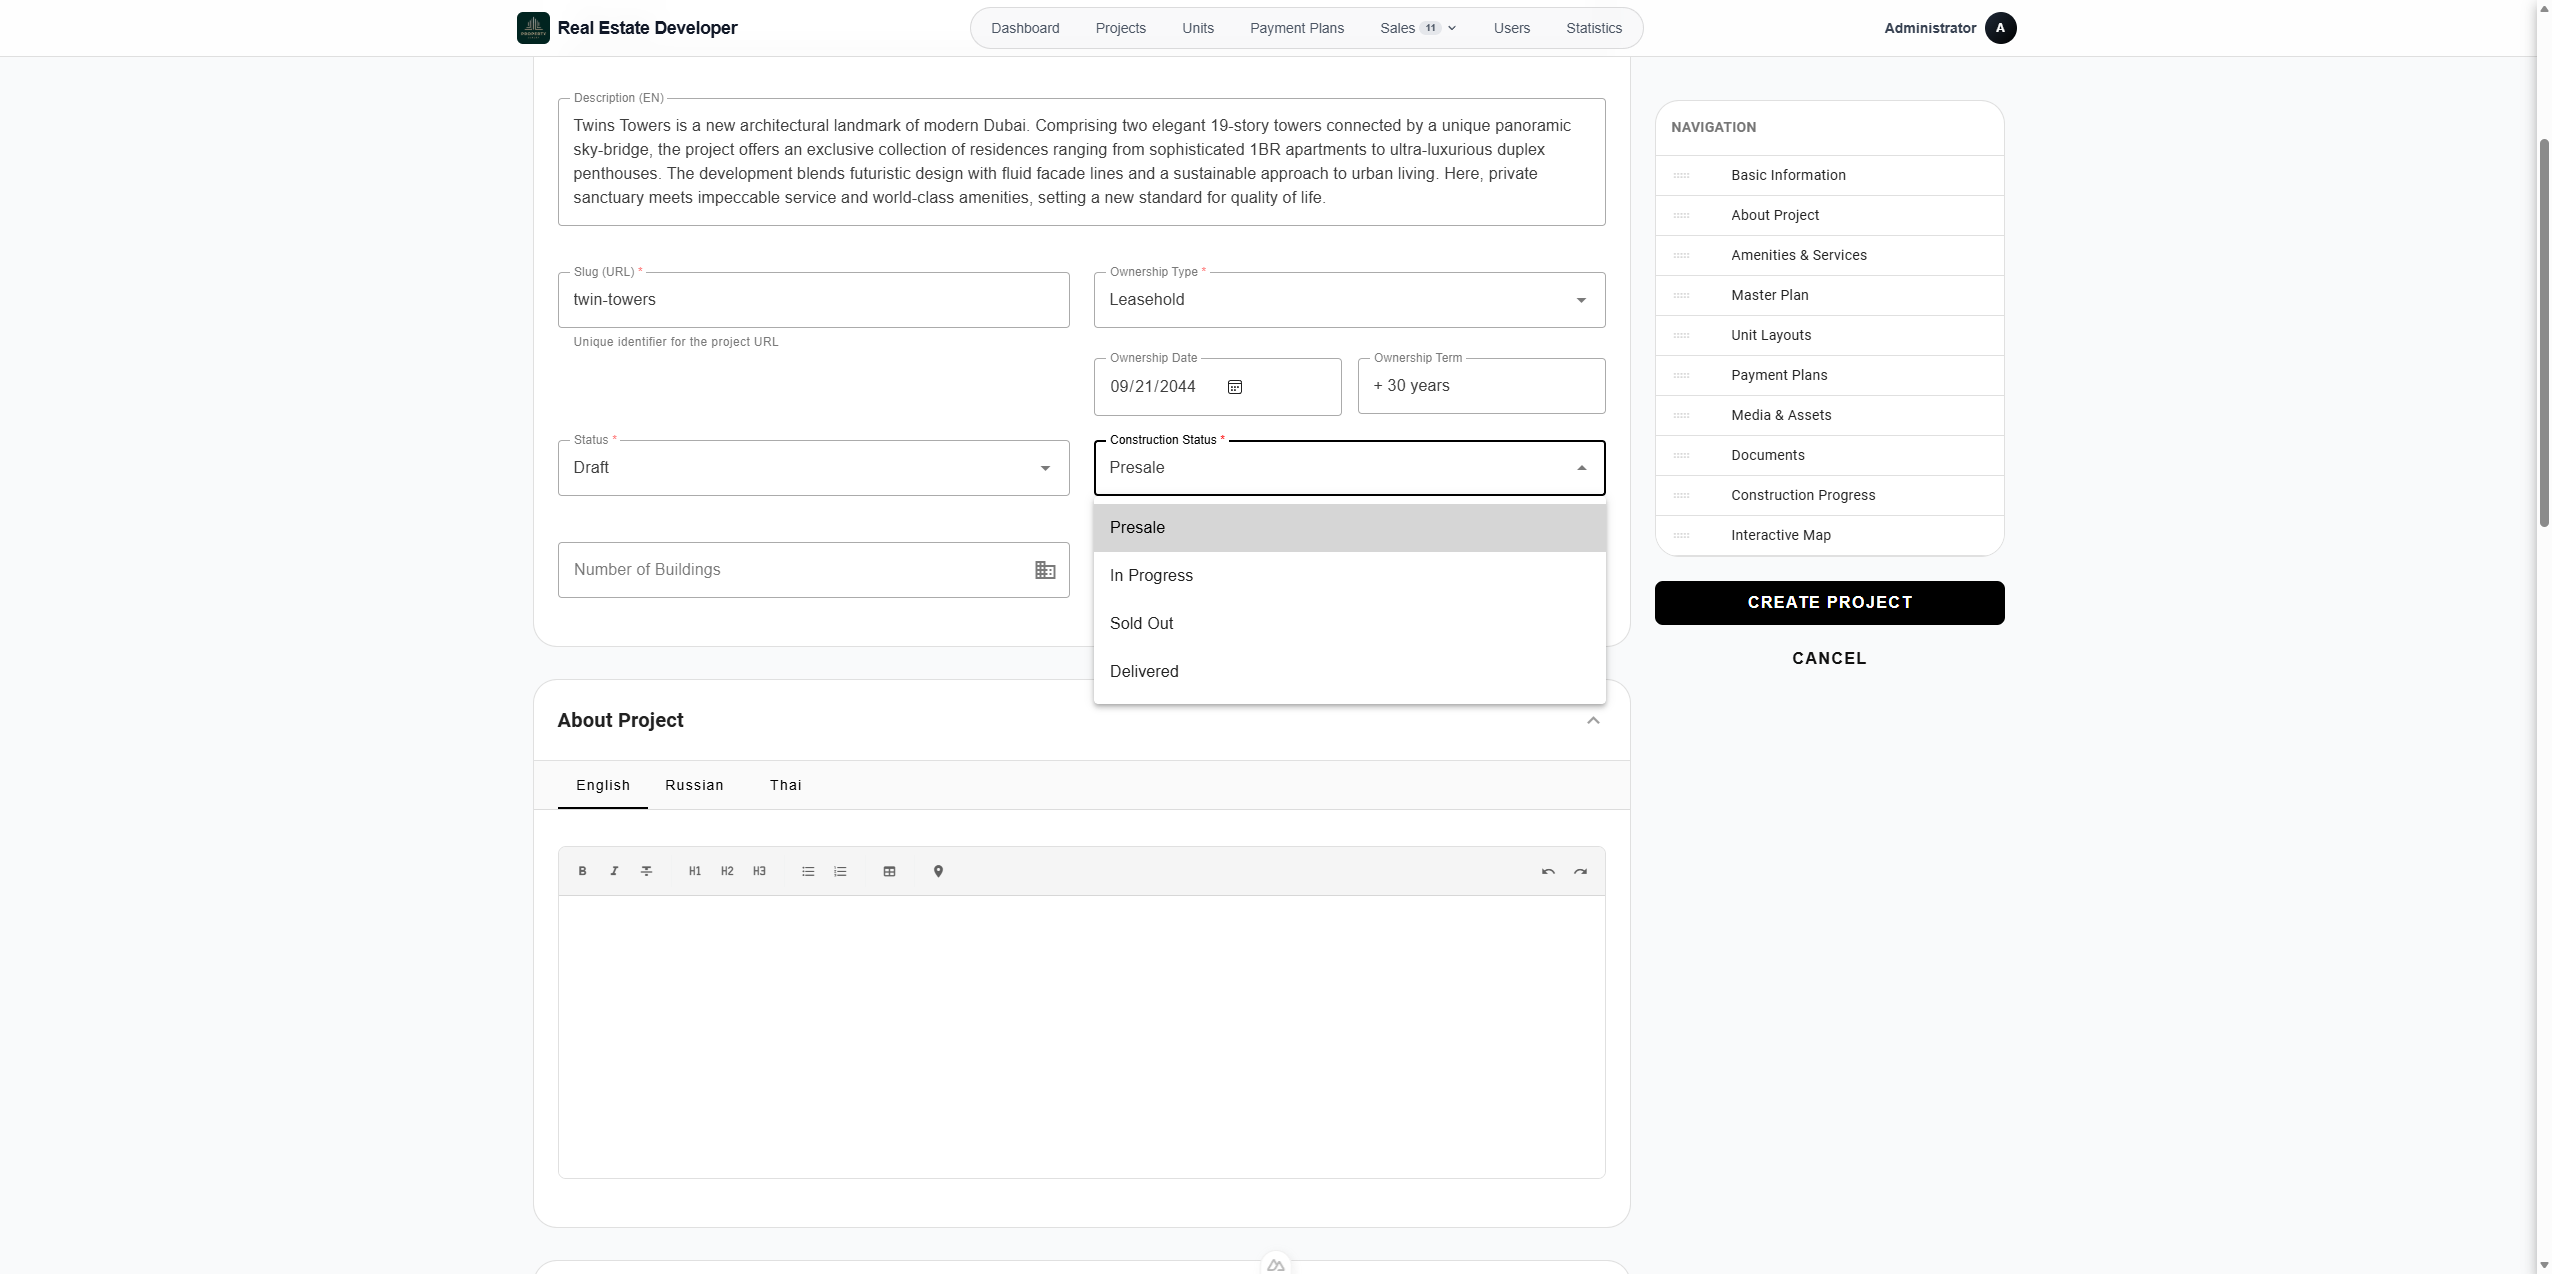Jump to Basic Information section
The width and height of the screenshot is (2552, 1274).
[x=1788, y=175]
